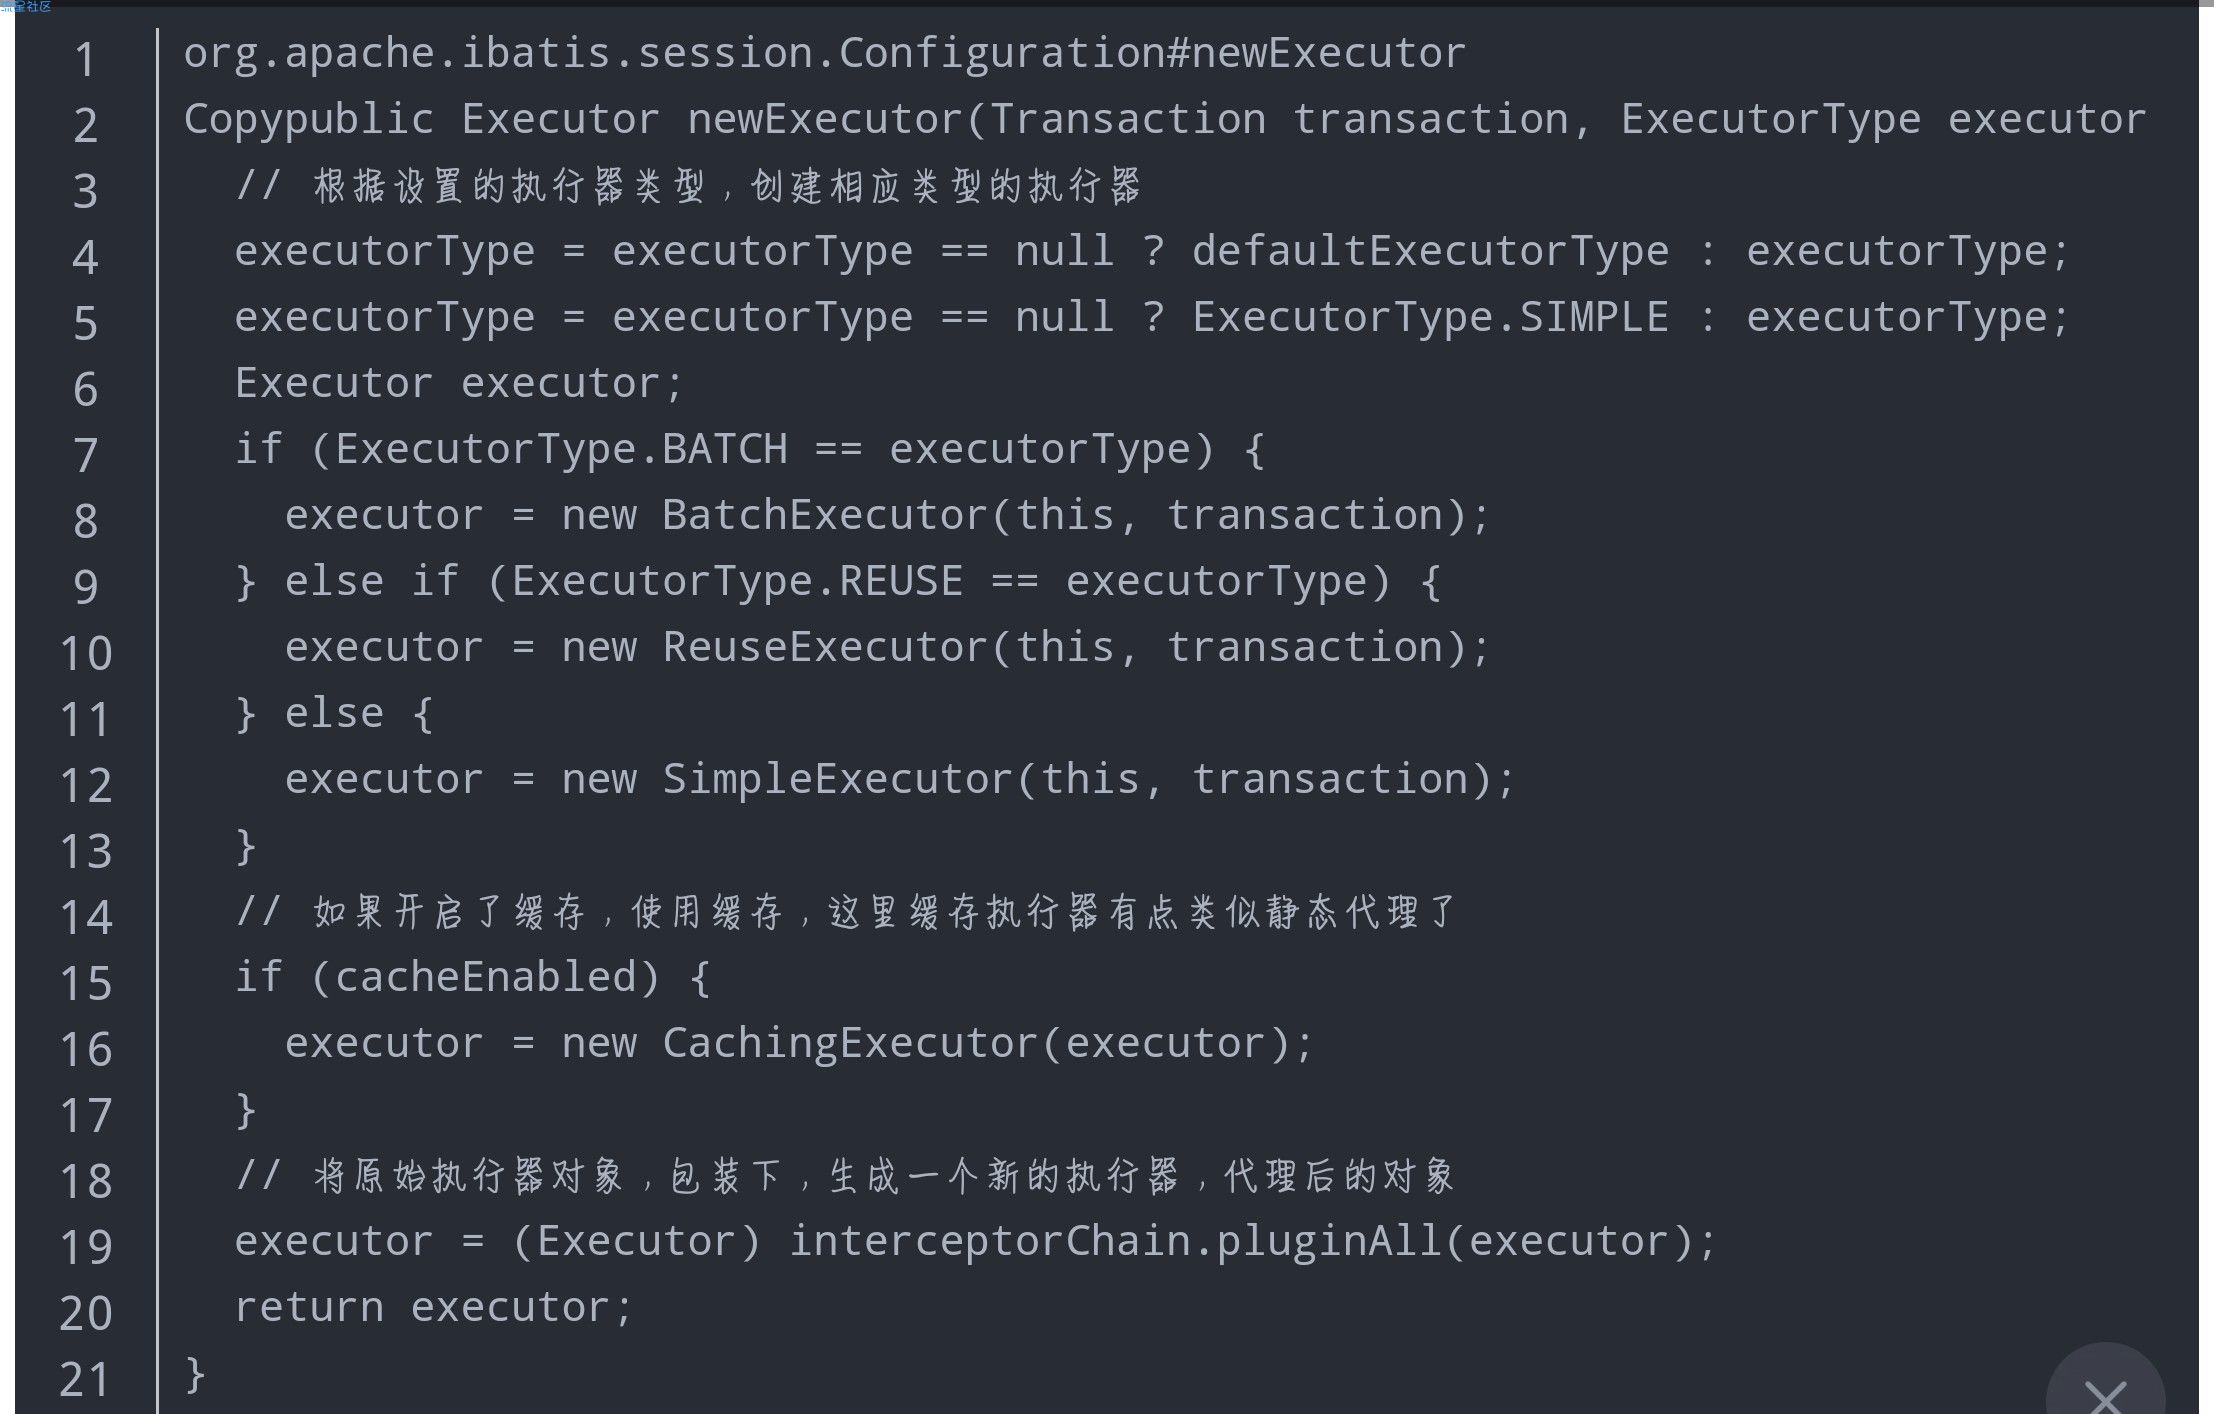This screenshot has height=1414, width=2214.
Task: Open the community link in the top-left corner
Action: 26,7
